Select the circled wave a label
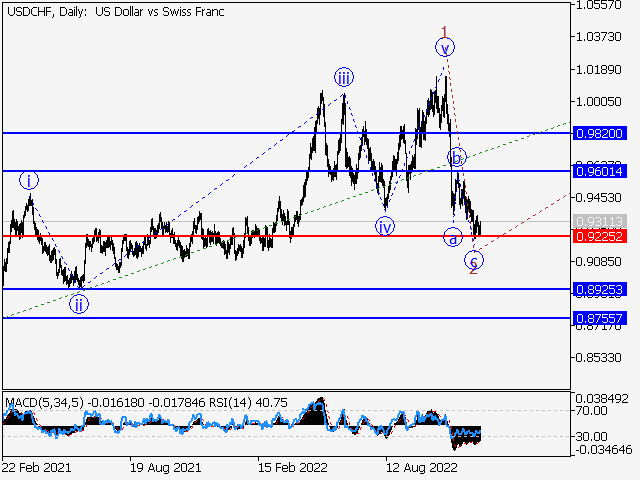Image resolution: width=640 pixels, height=480 pixels. tap(453, 237)
